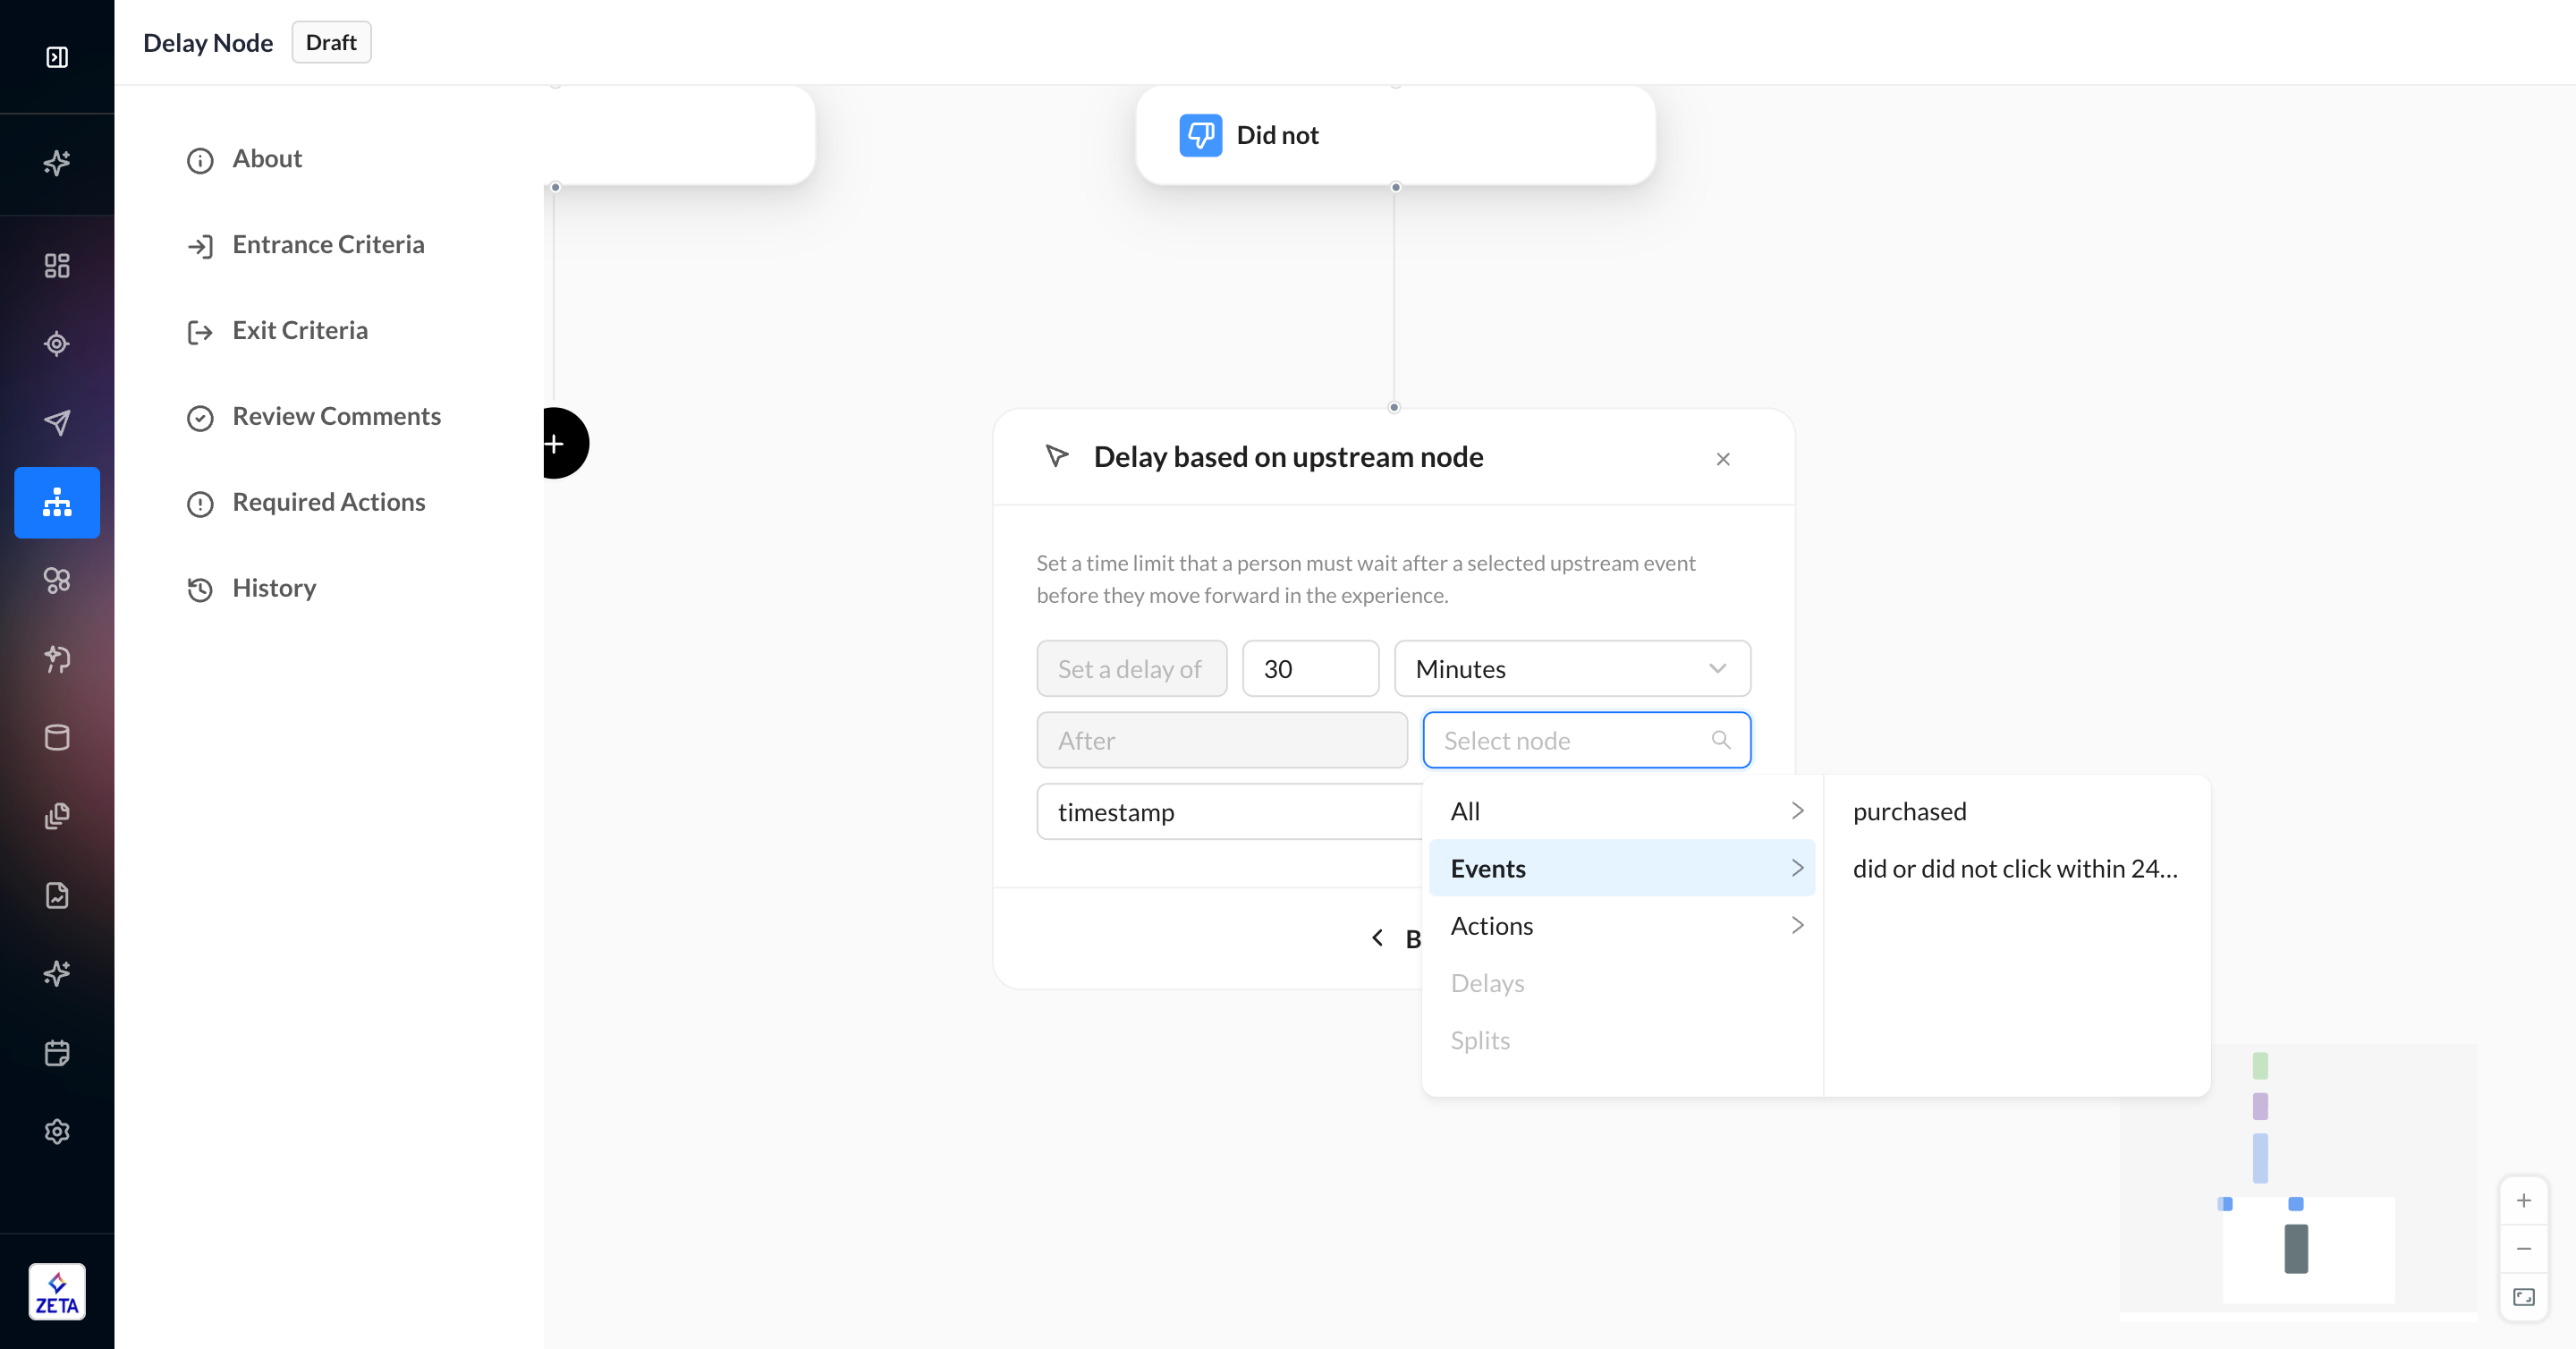
Task: Click the Did not node card
Action: coord(1395,135)
